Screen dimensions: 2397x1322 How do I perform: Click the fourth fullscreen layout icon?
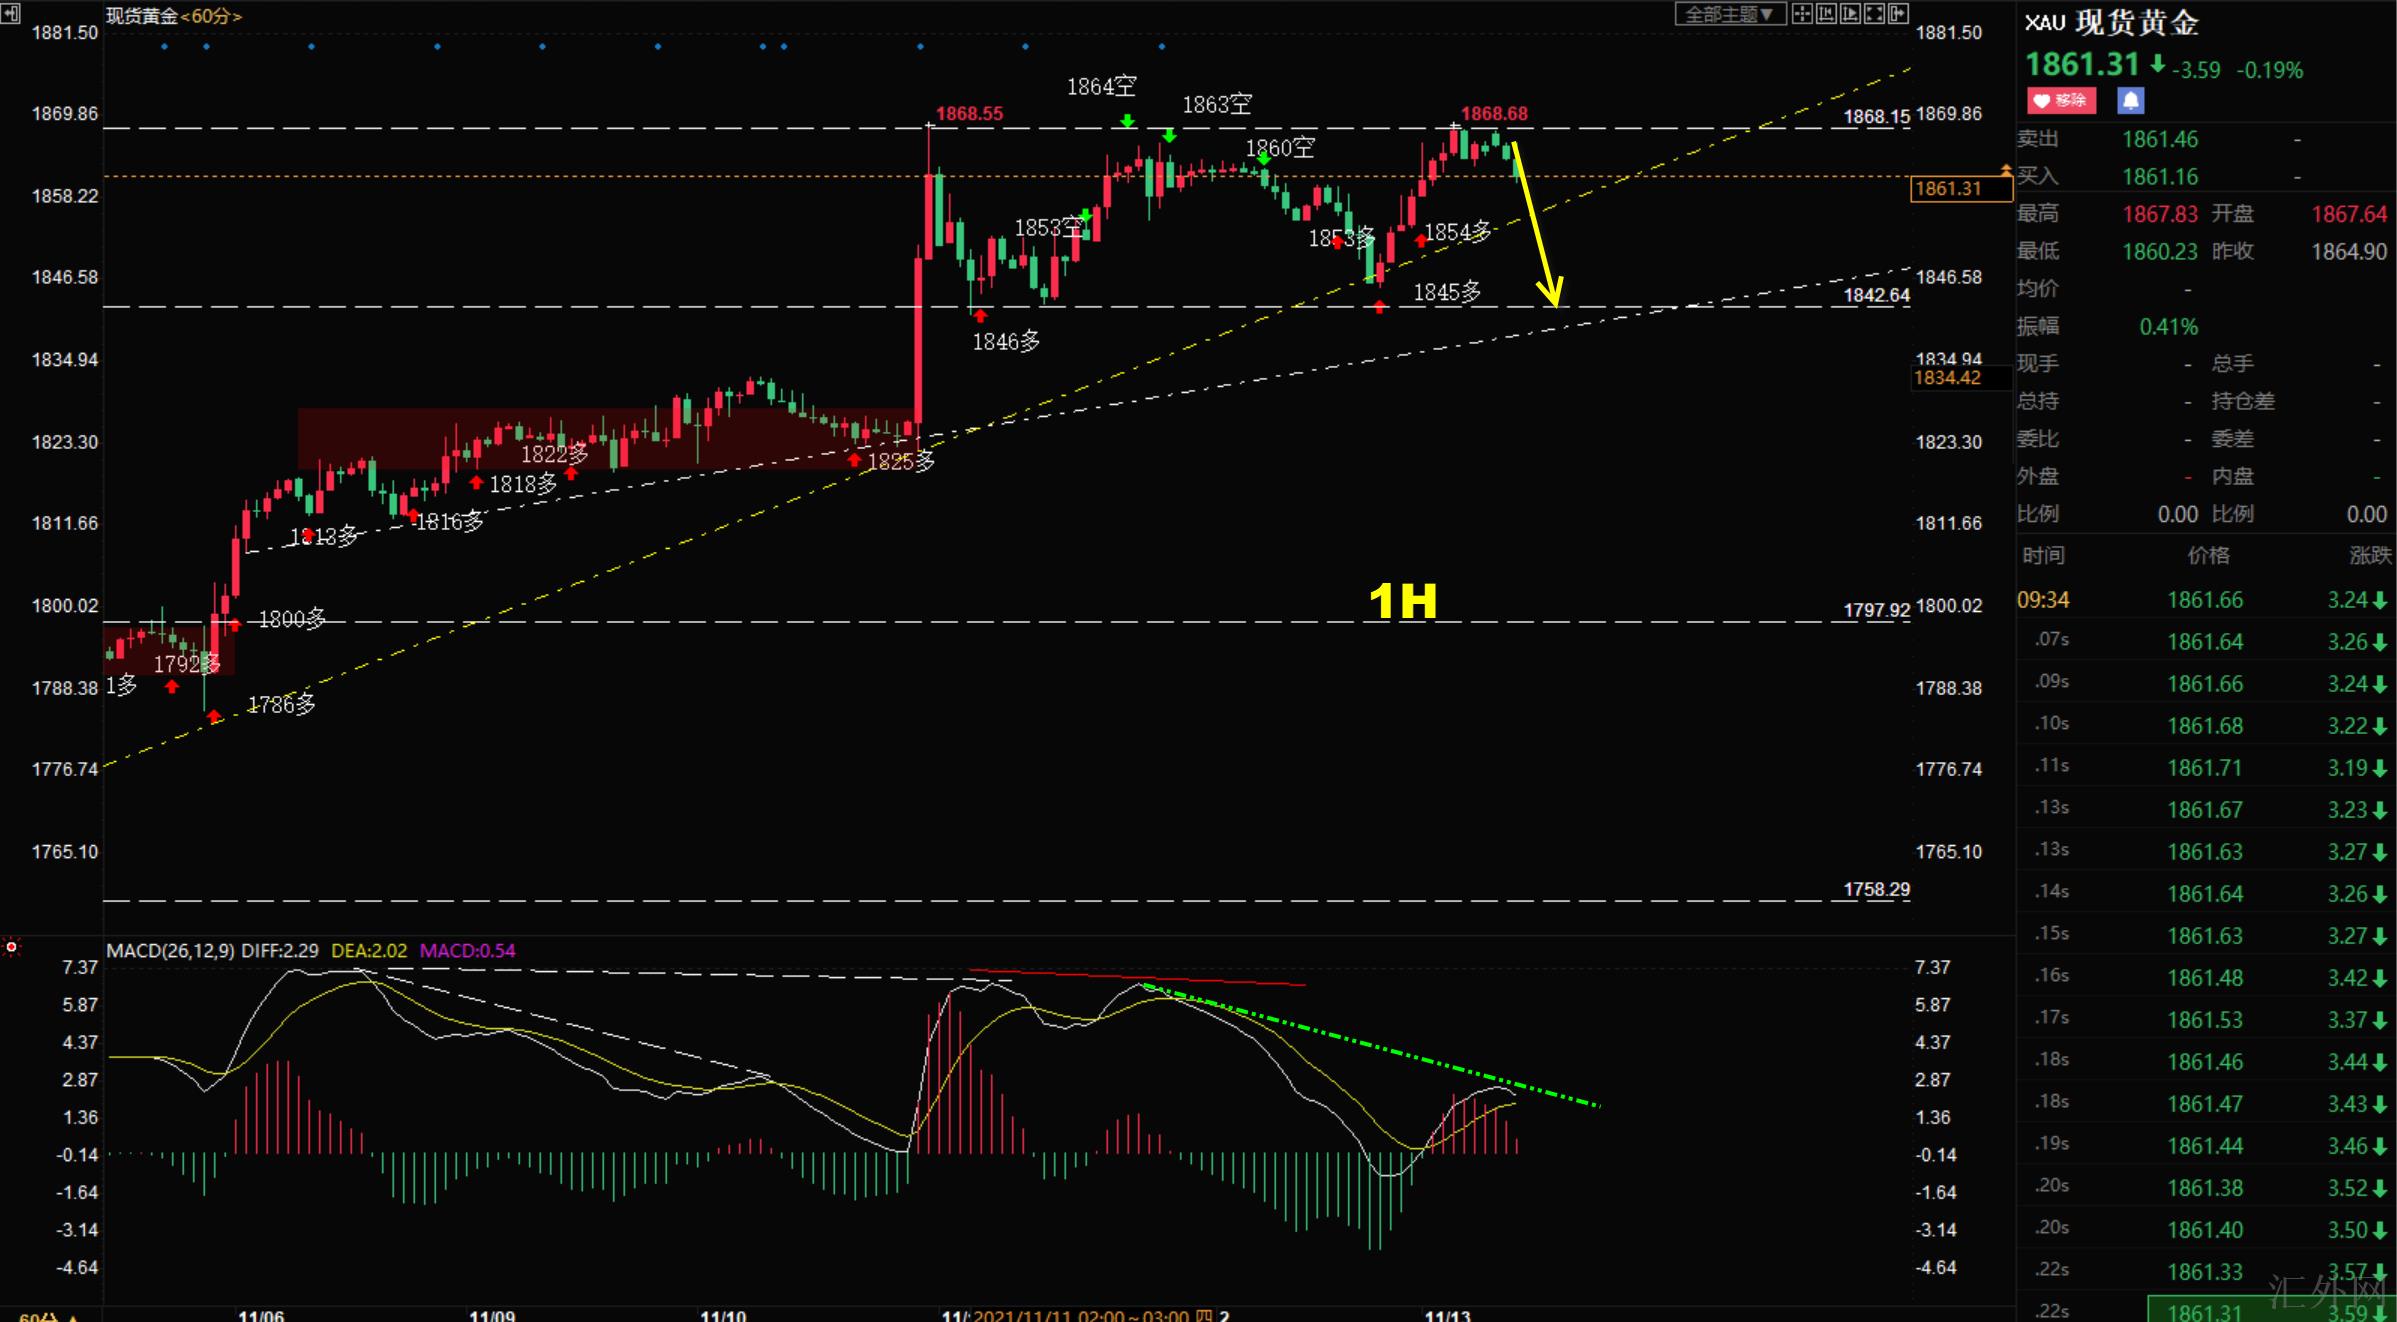pos(1874,14)
